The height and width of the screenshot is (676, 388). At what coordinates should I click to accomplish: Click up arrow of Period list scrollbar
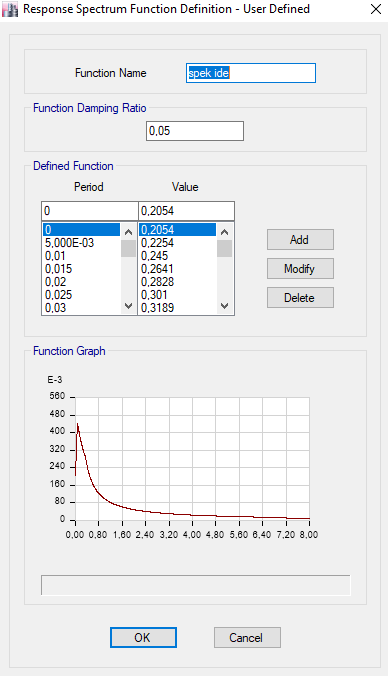tap(128, 232)
